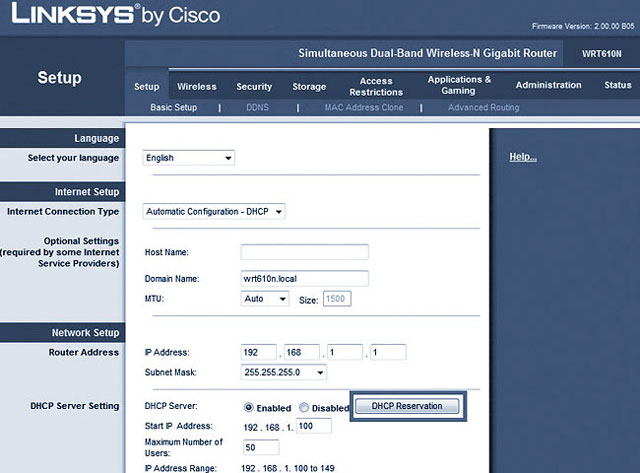The width and height of the screenshot is (640, 473).
Task: Click the Language section heading
Action: 97,138
